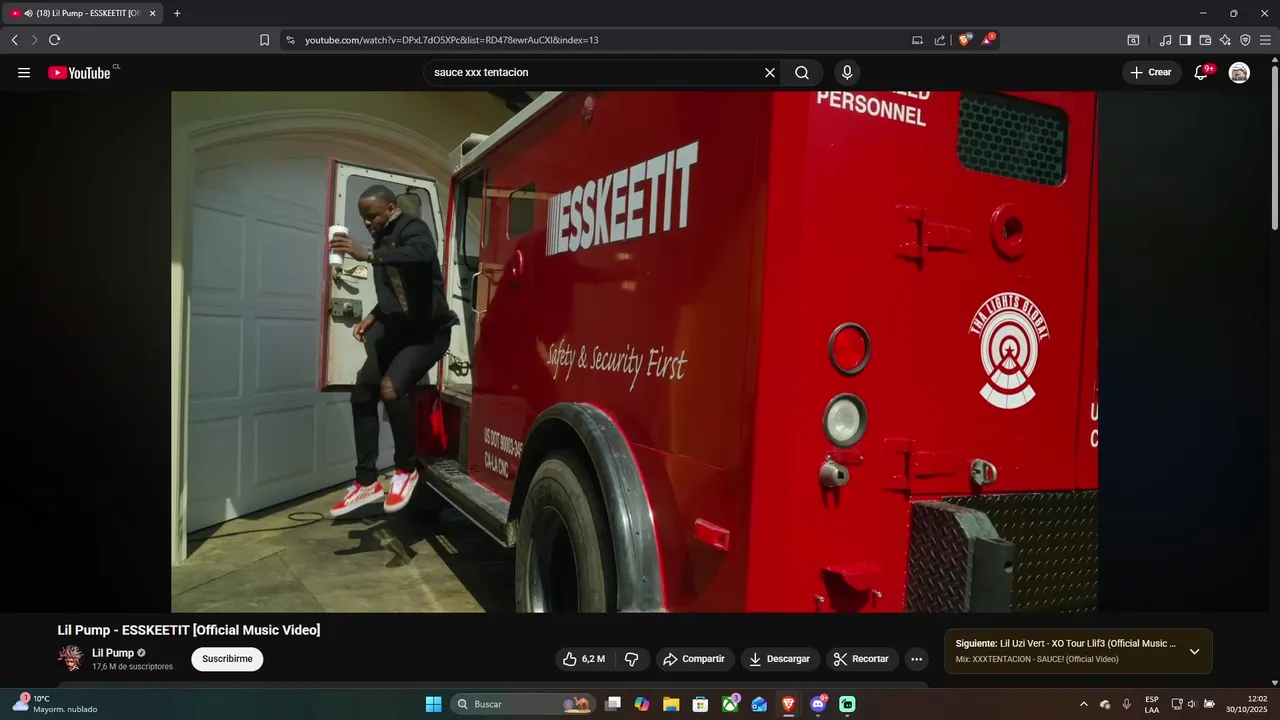Viewport: 1280px width, 720px height.
Task: Open the browser tab search icon
Action: pyautogui.click(x=1133, y=40)
